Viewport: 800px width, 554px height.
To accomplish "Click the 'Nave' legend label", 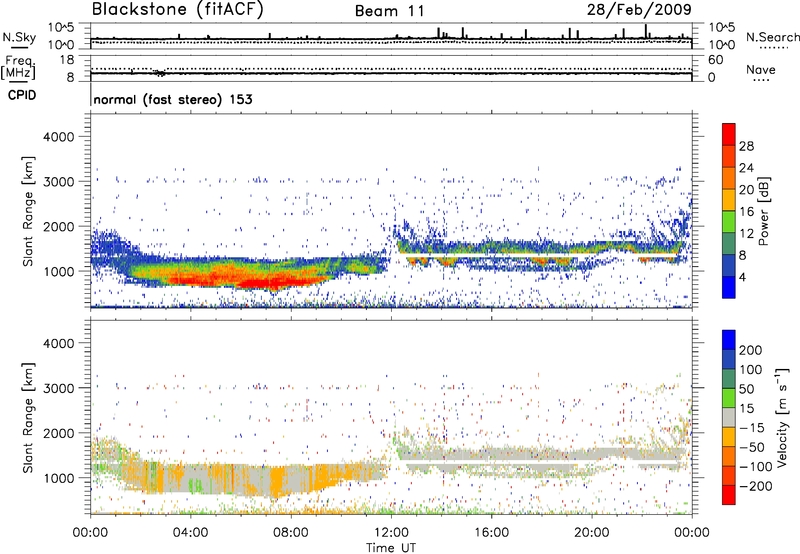I will (x=761, y=69).
